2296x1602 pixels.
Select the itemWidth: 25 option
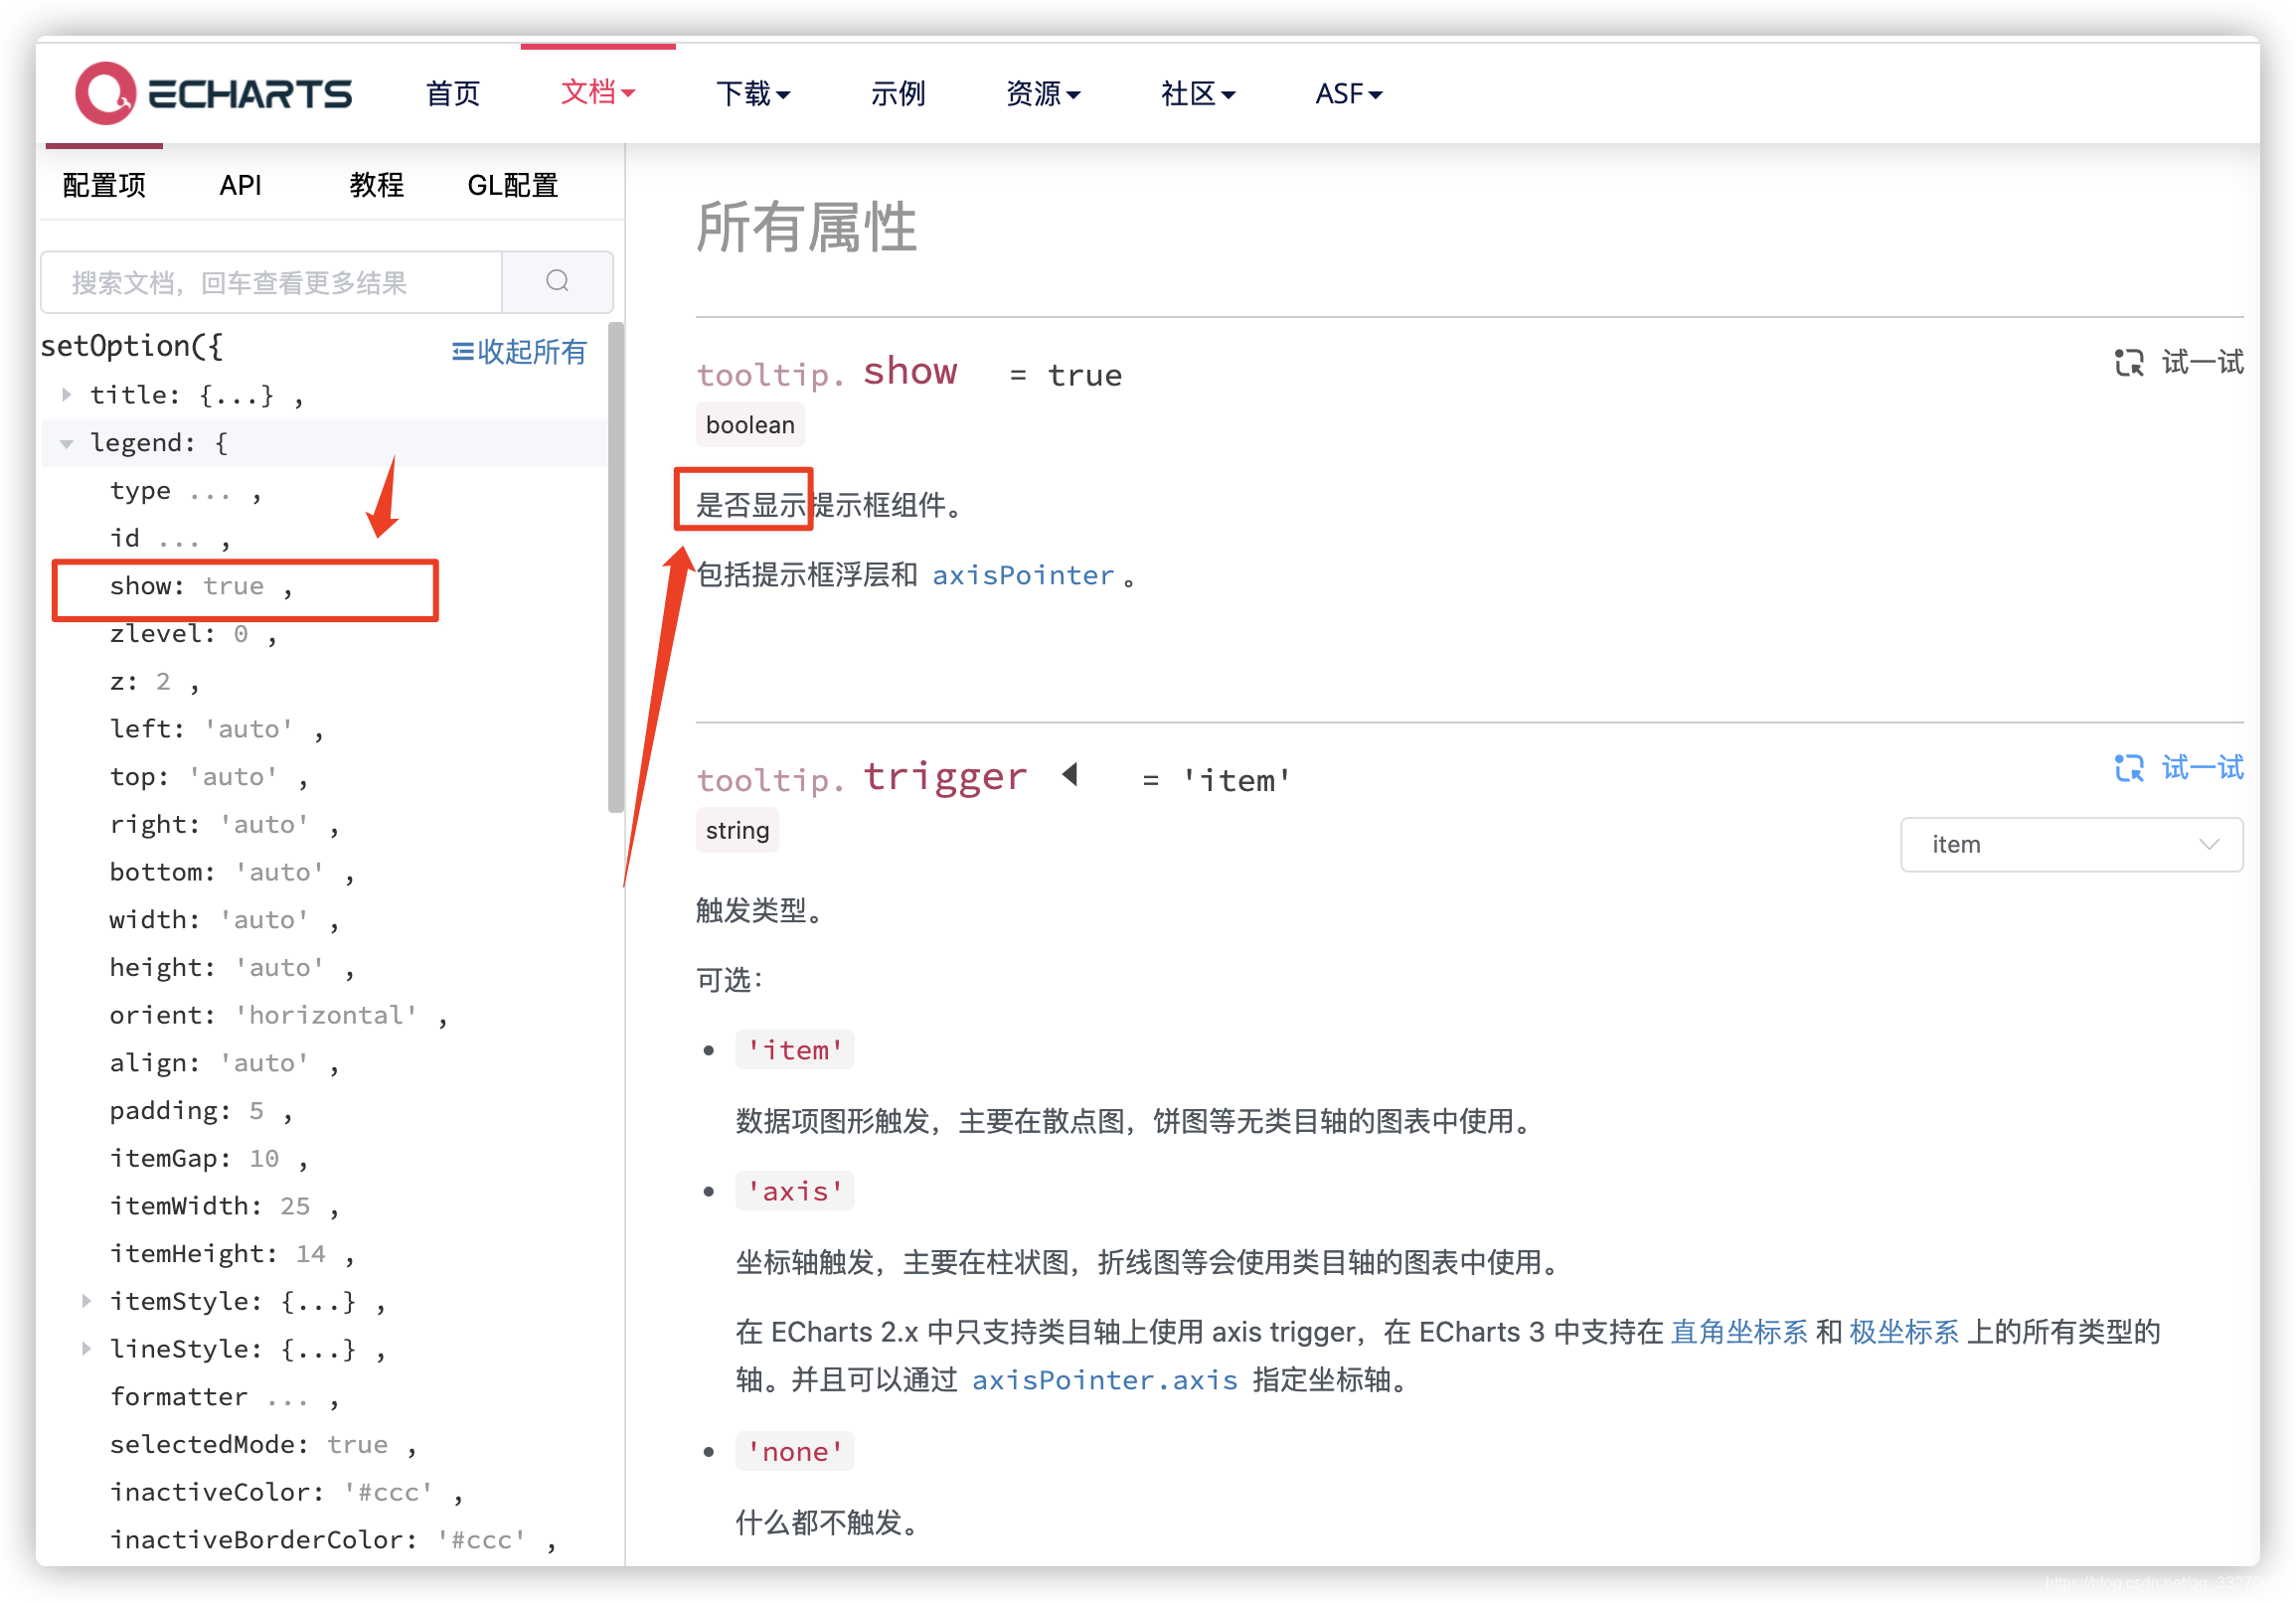pyautogui.click(x=224, y=1206)
